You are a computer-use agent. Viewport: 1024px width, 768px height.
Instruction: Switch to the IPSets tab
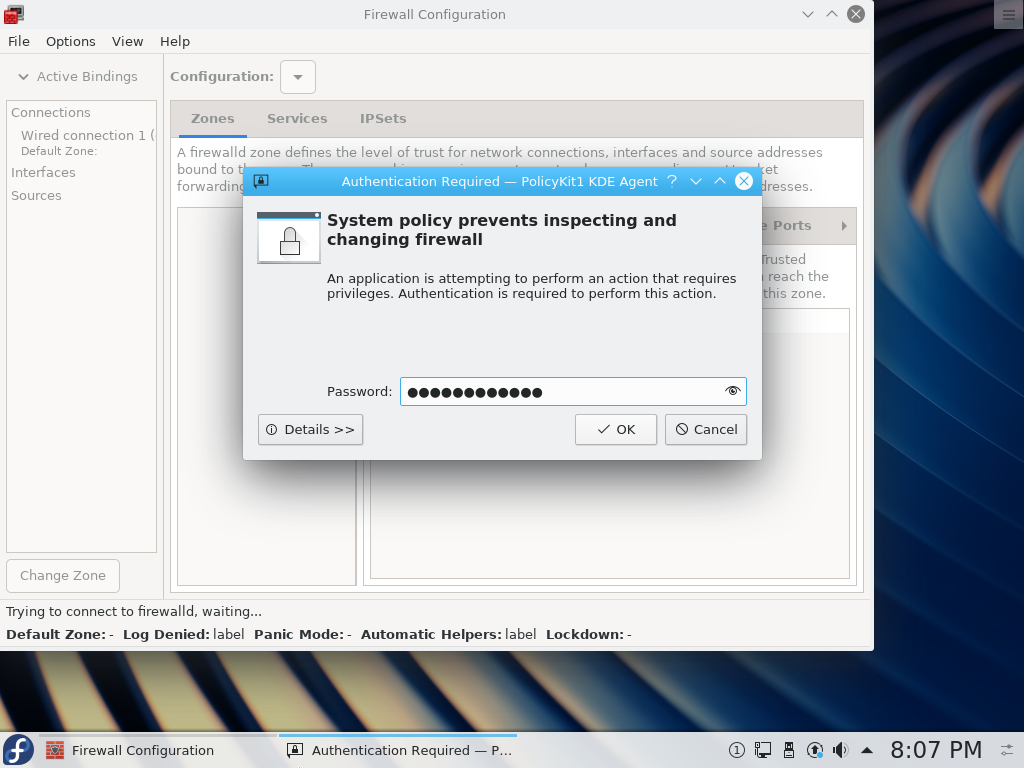pyautogui.click(x=383, y=118)
